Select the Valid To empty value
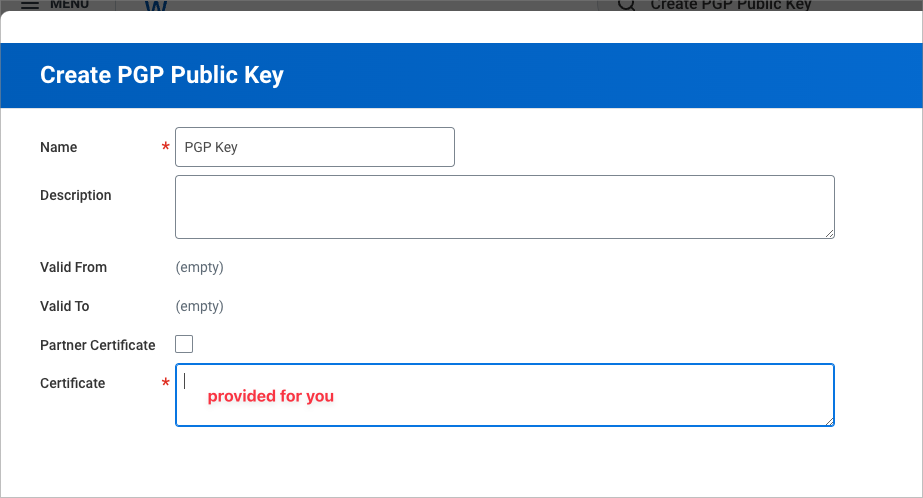 point(199,306)
